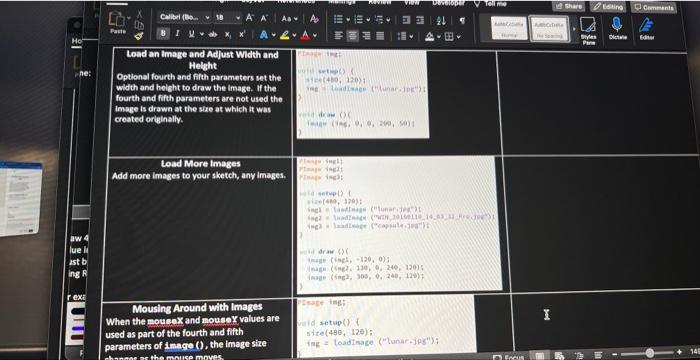
Task: Open line spacing options
Action: [x=404, y=37]
